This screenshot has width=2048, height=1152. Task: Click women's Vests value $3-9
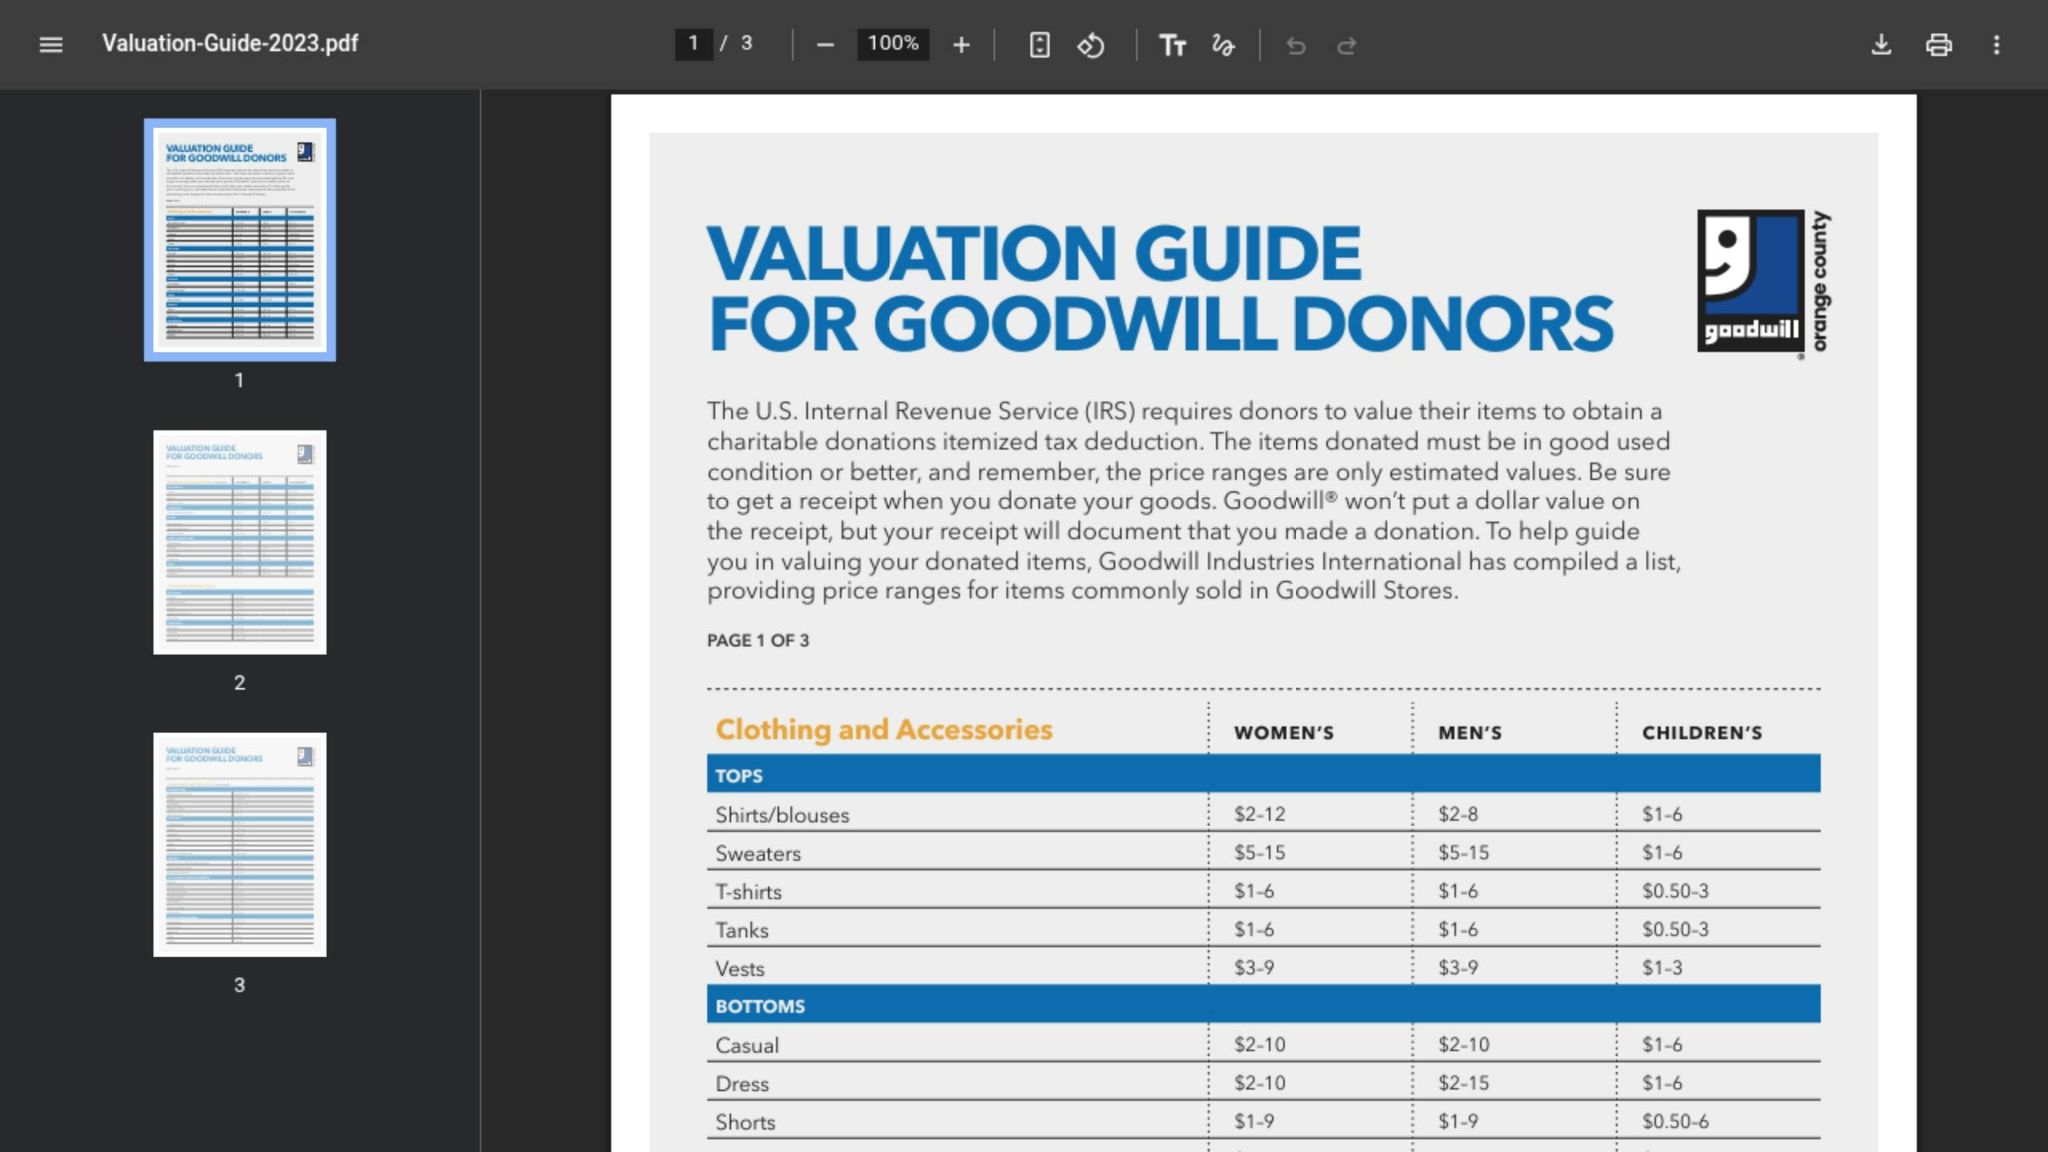(x=1254, y=968)
